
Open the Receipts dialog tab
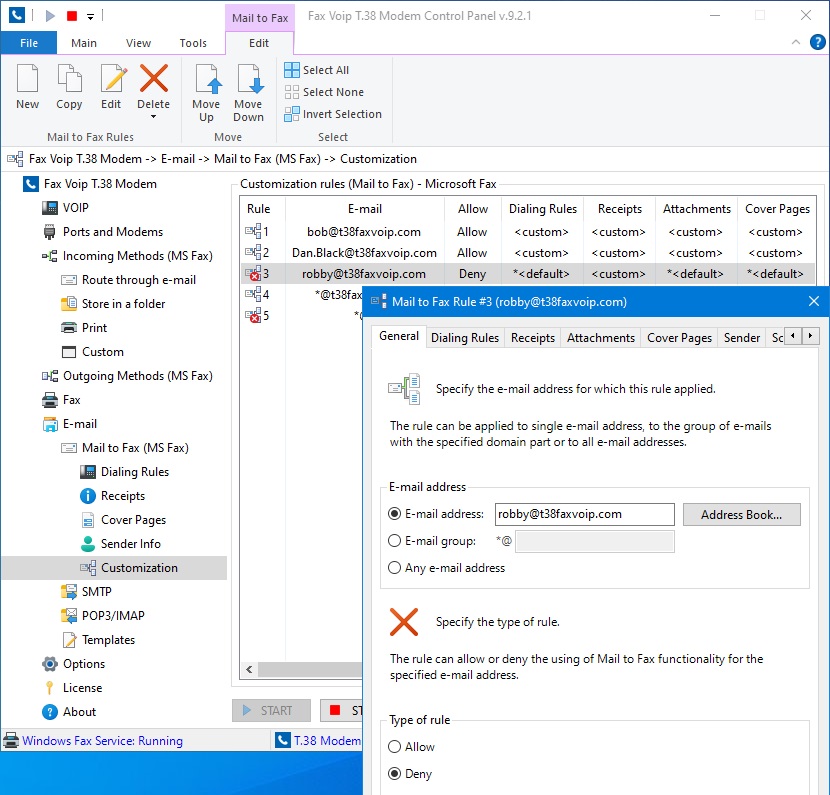click(x=533, y=338)
